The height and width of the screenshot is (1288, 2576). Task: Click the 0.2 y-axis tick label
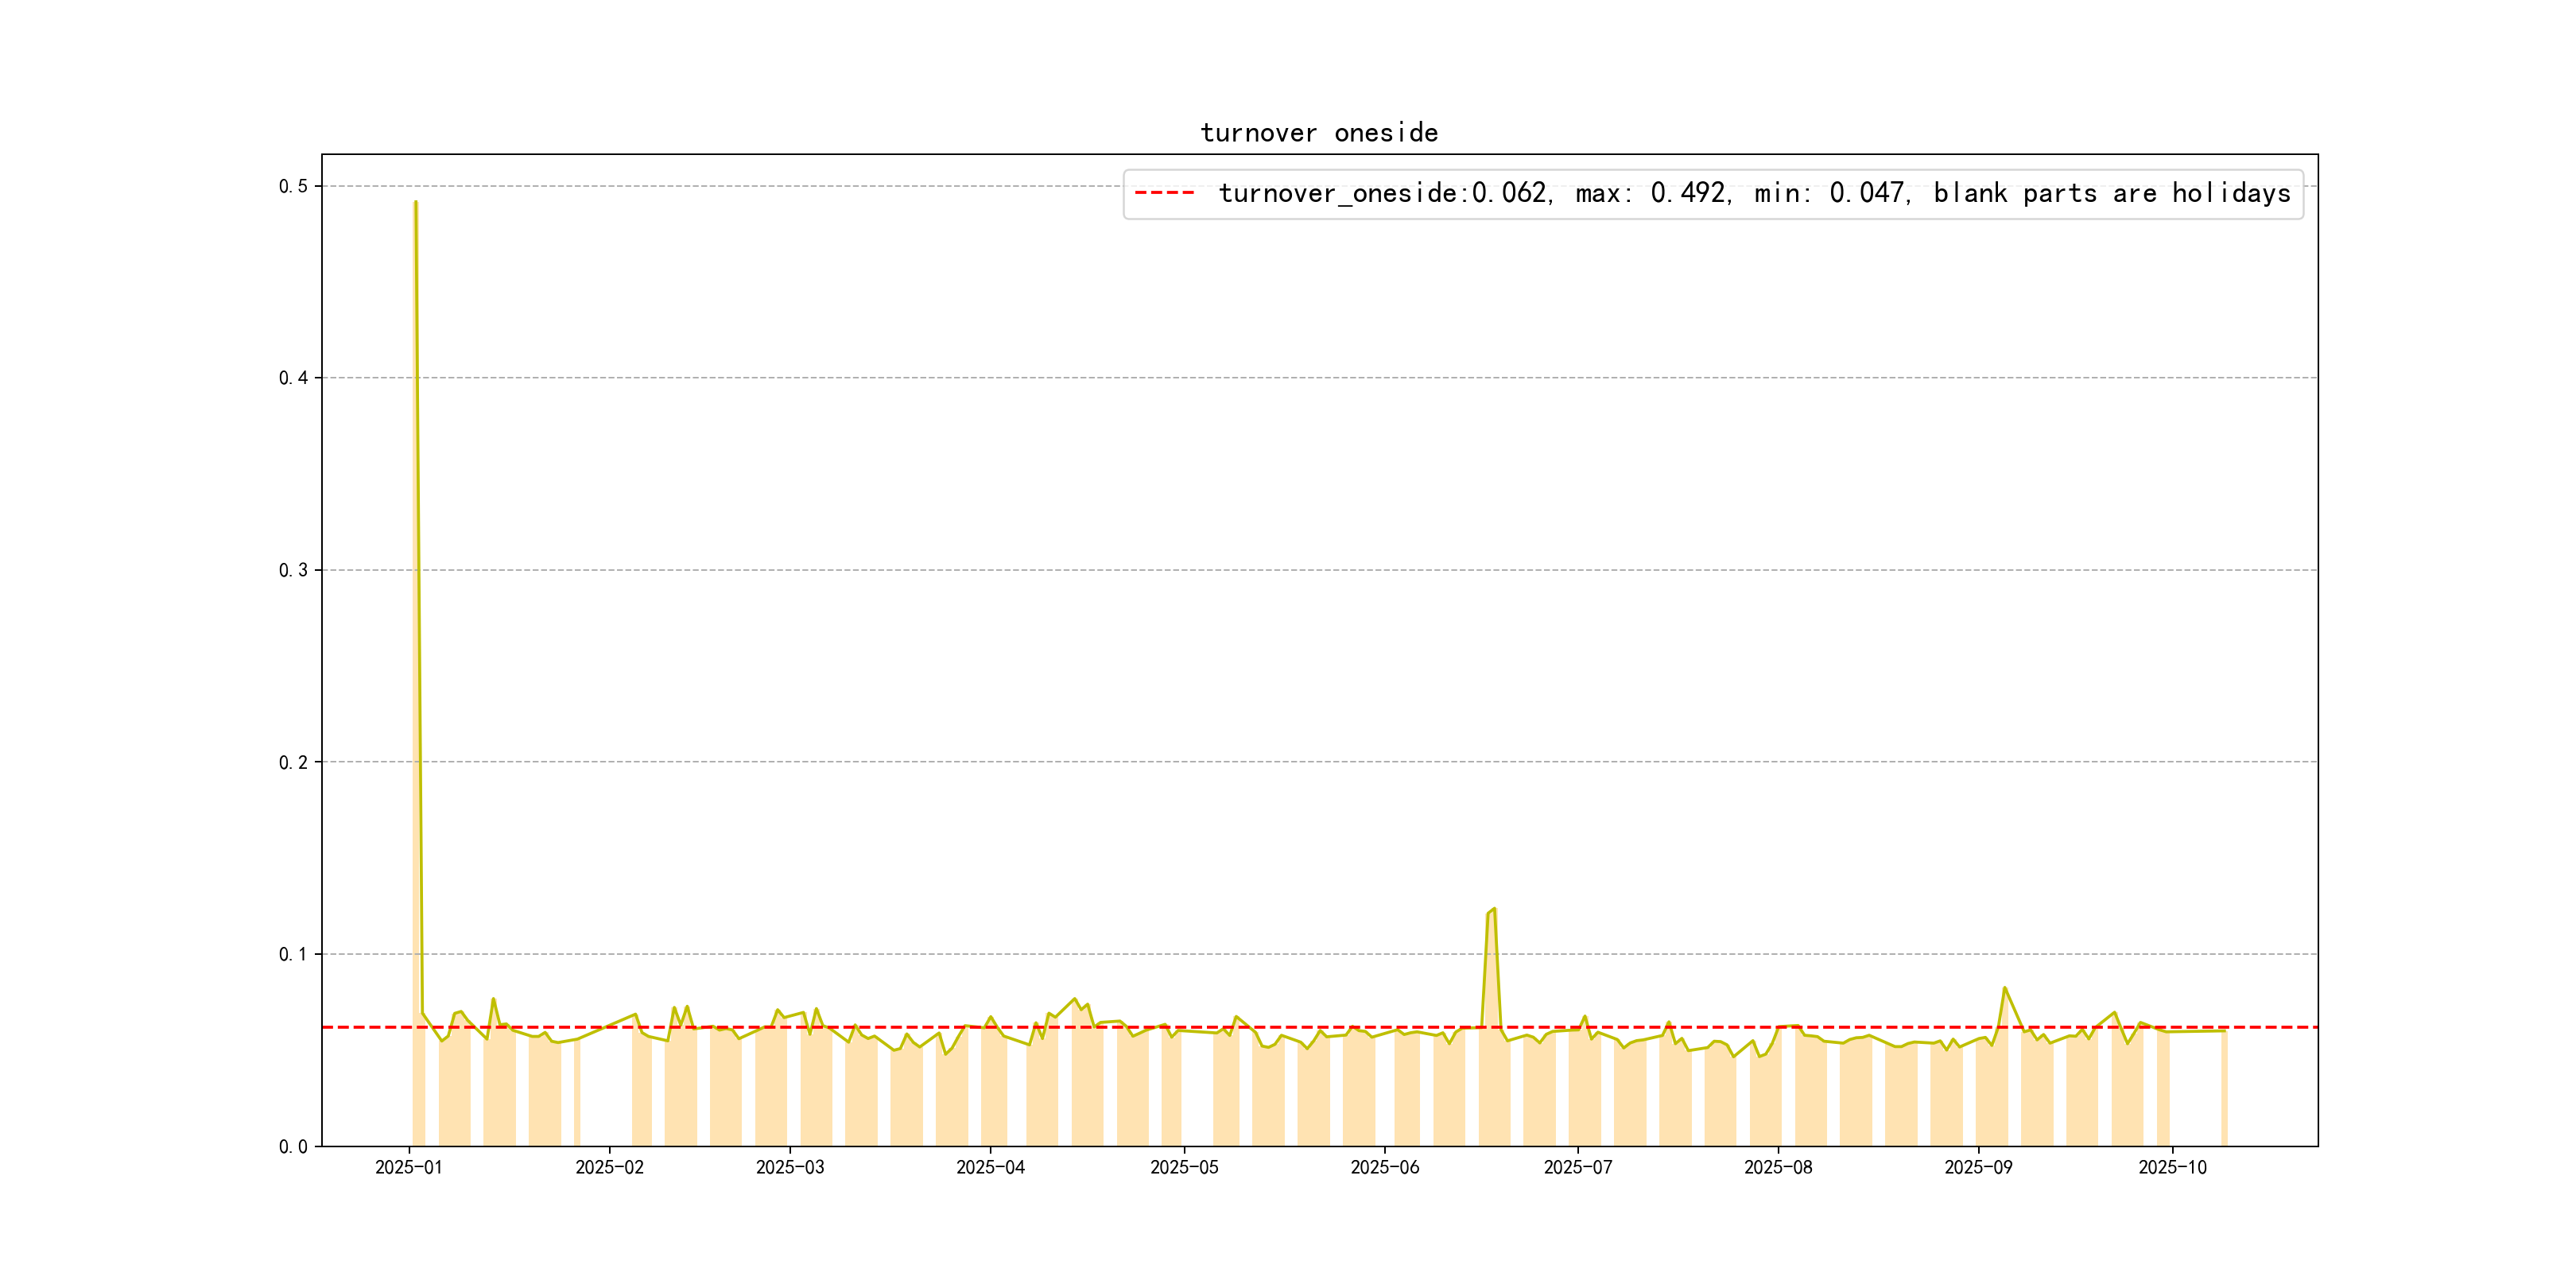293,762
